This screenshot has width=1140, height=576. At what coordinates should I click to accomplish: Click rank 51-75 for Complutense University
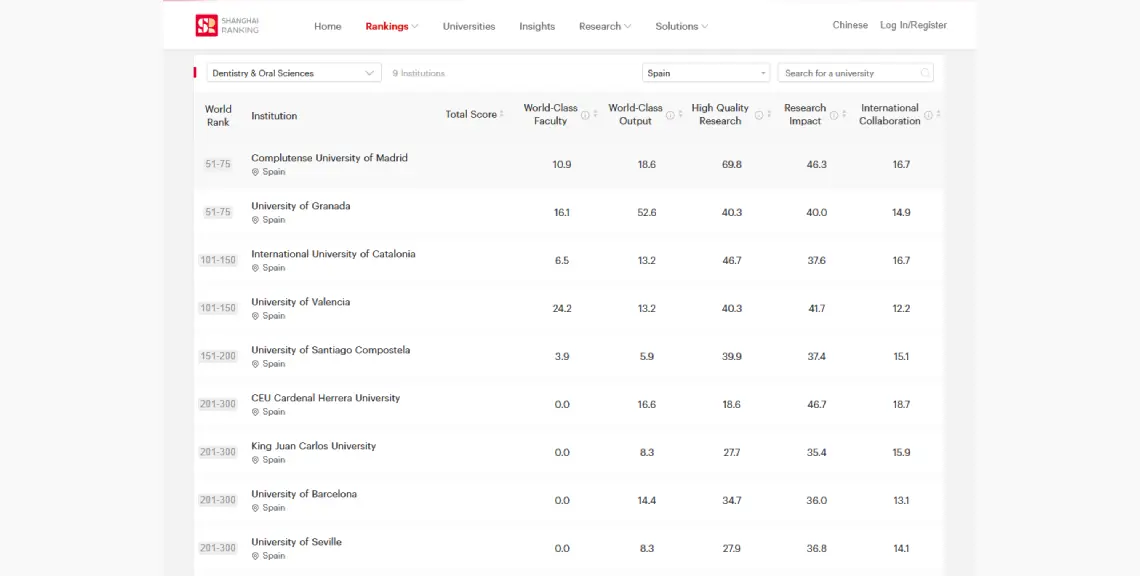point(218,164)
